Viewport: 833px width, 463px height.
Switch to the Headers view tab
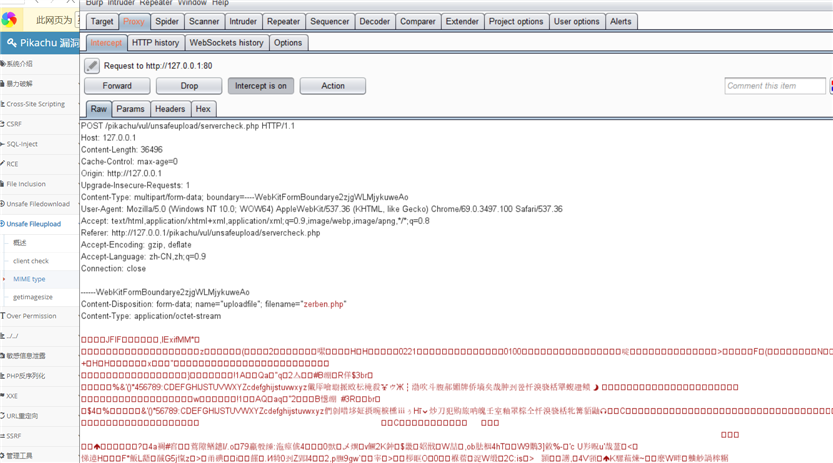click(170, 108)
